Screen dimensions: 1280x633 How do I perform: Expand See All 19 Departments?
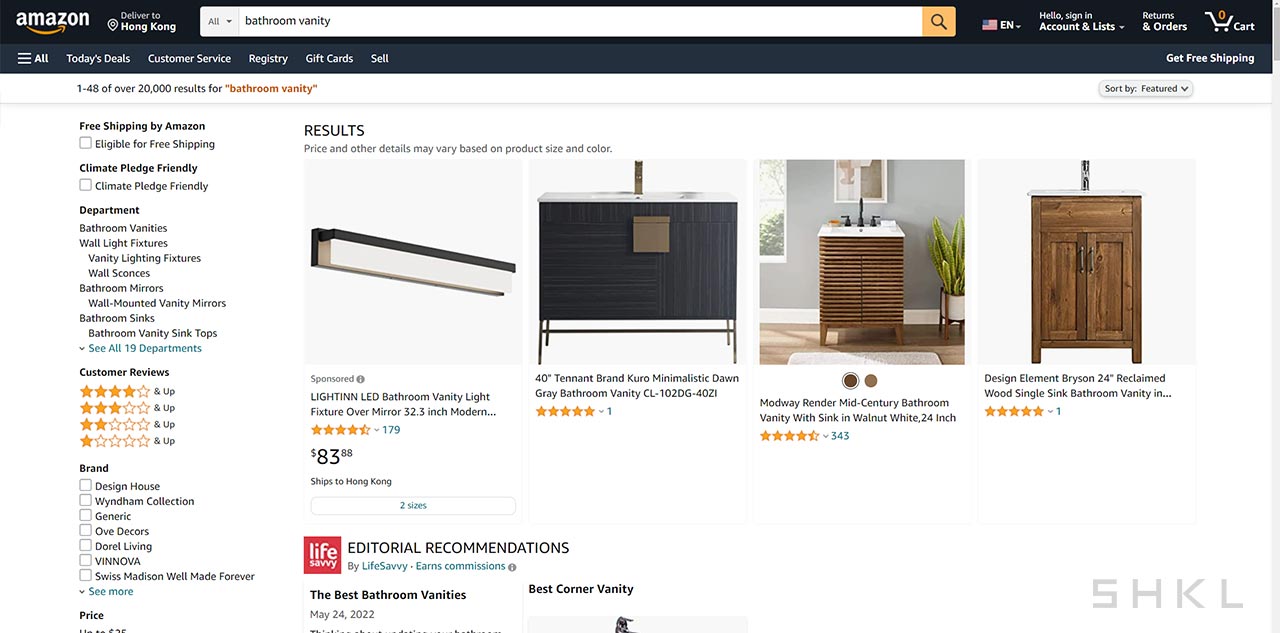click(141, 348)
